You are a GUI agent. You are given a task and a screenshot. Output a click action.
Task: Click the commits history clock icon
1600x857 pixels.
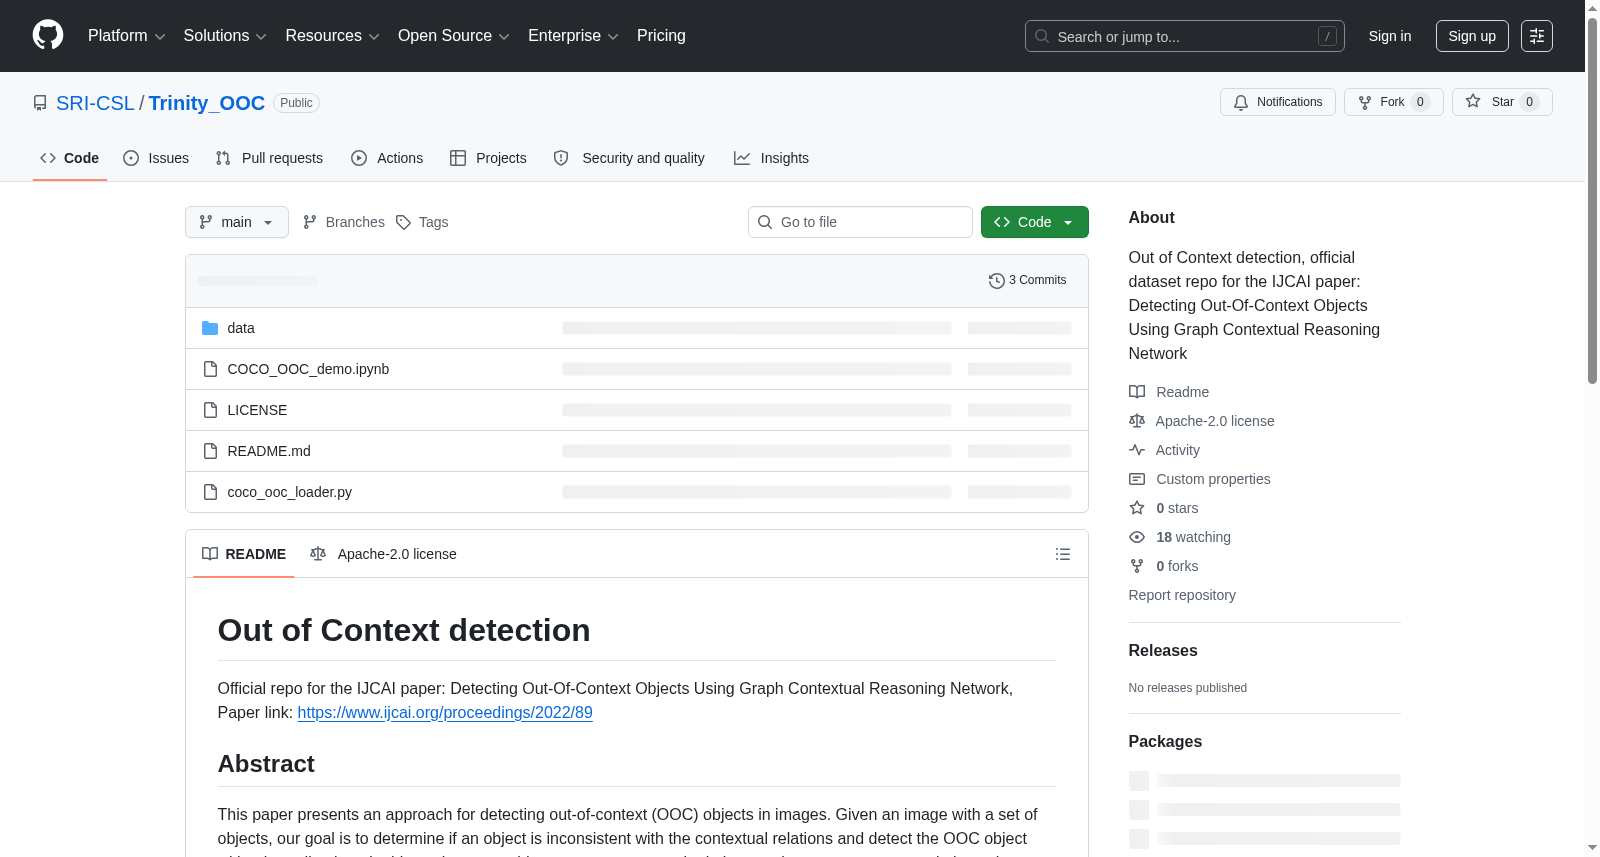click(x=996, y=281)
